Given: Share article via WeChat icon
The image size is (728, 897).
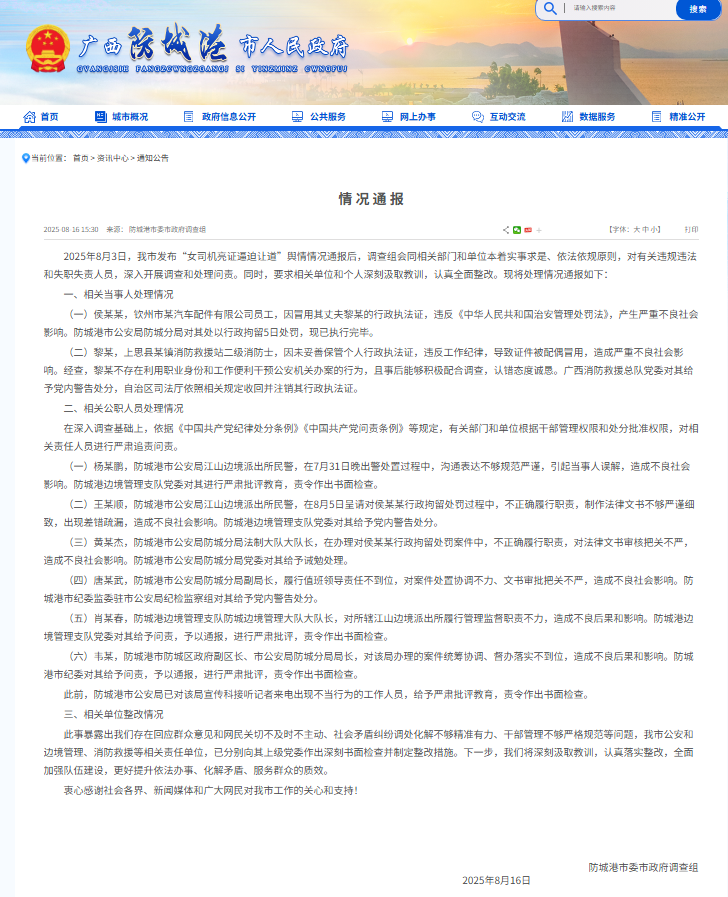Looking at the screenshot, I should (517, 229).
